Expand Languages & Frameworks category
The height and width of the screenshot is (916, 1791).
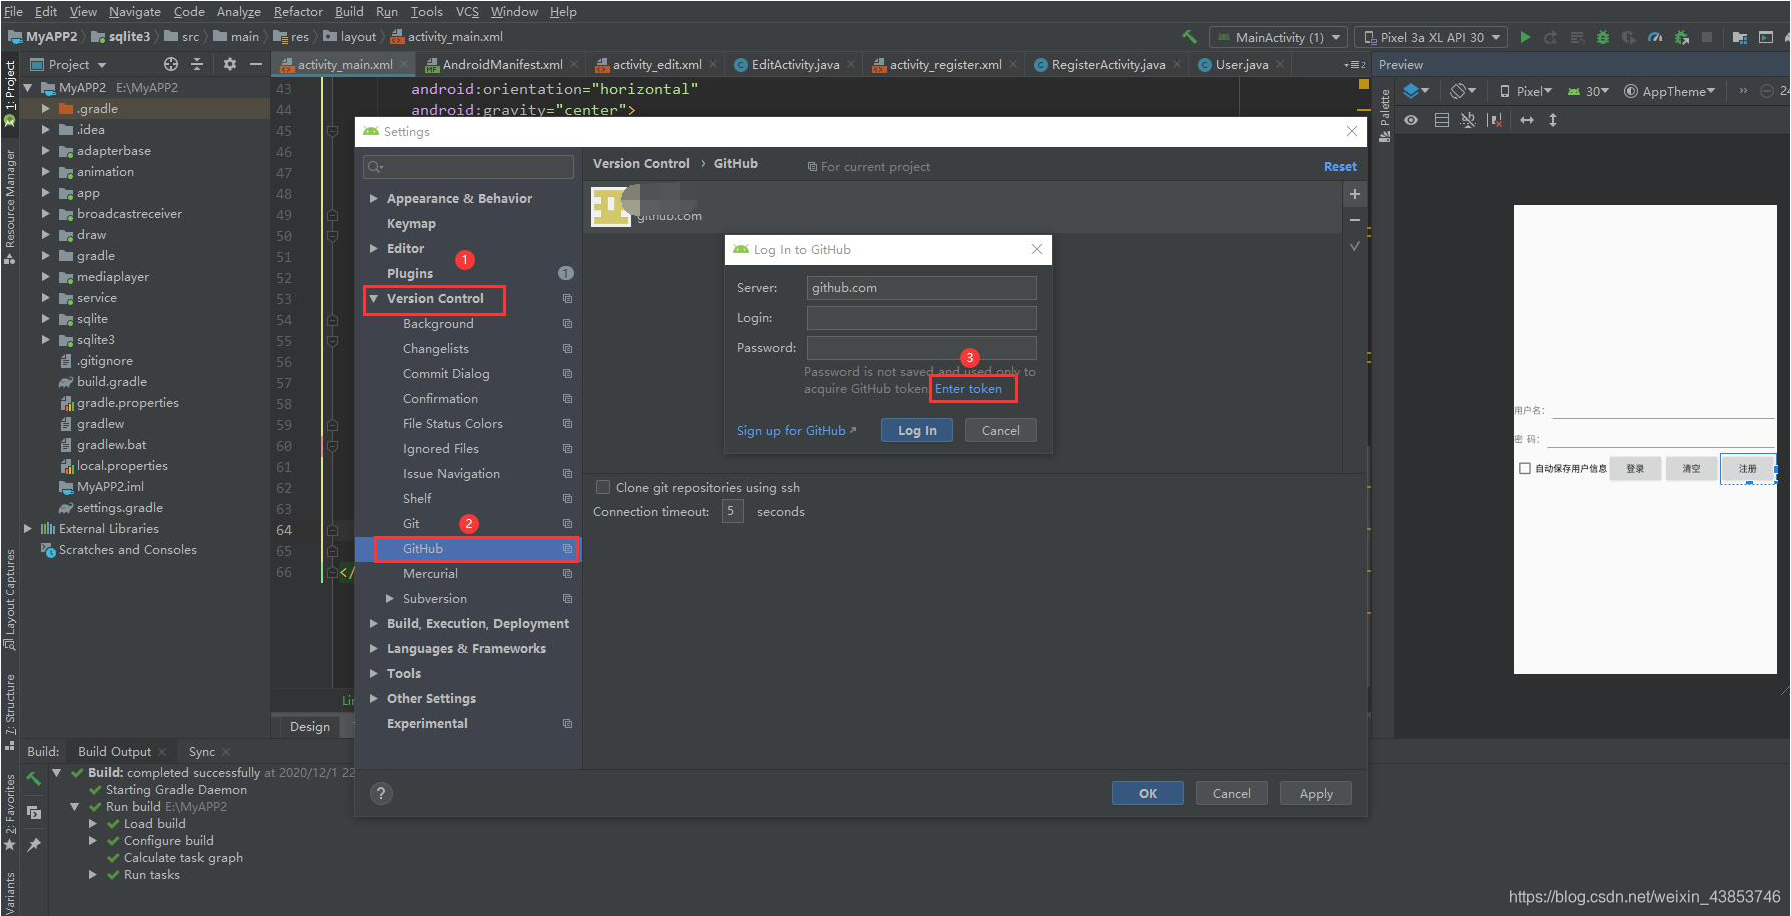pyautogui.click(x=374, y=648)
